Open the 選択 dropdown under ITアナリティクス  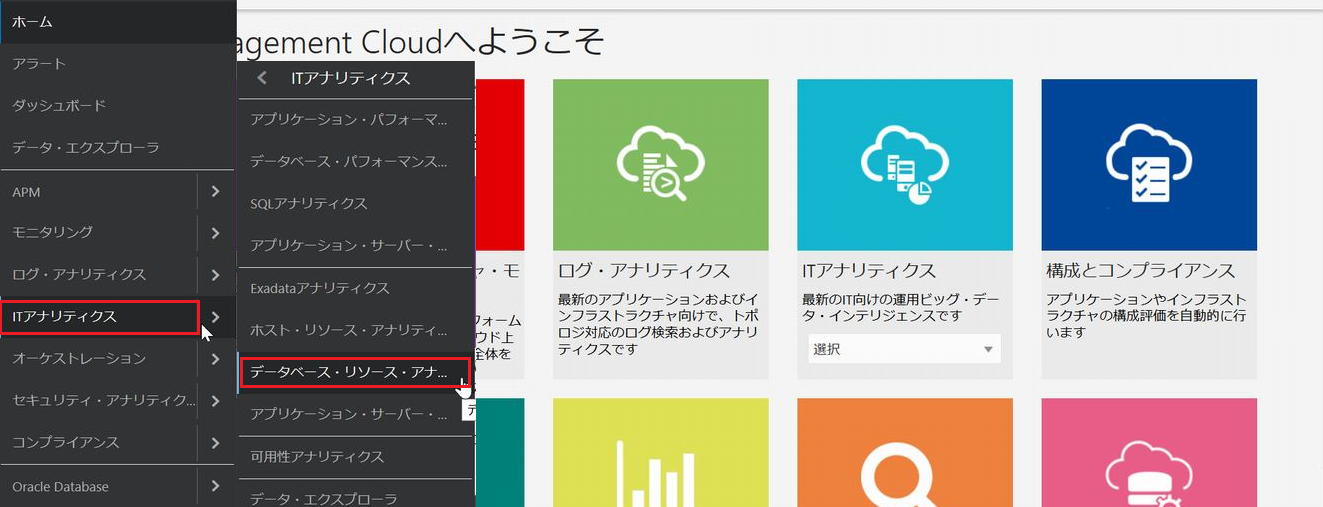pos(905,349)
